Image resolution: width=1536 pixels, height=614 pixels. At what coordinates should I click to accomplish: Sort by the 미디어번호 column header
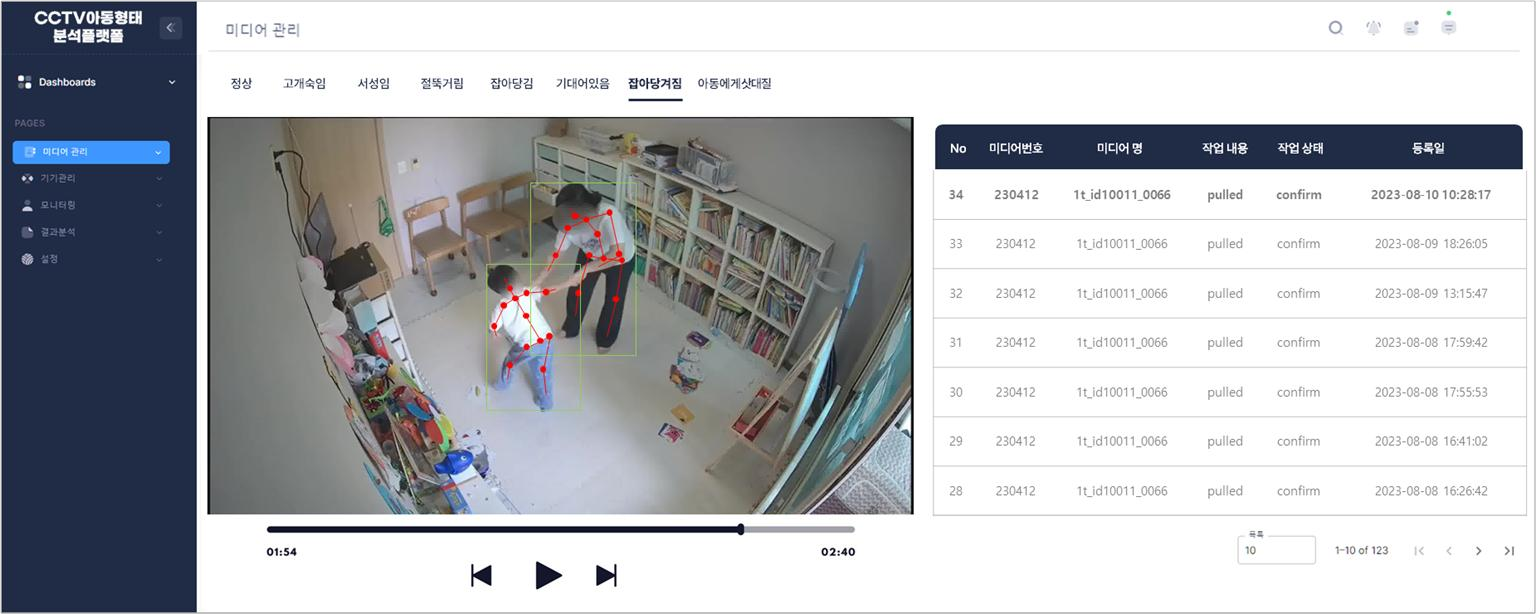click(x=1016, y=148)
